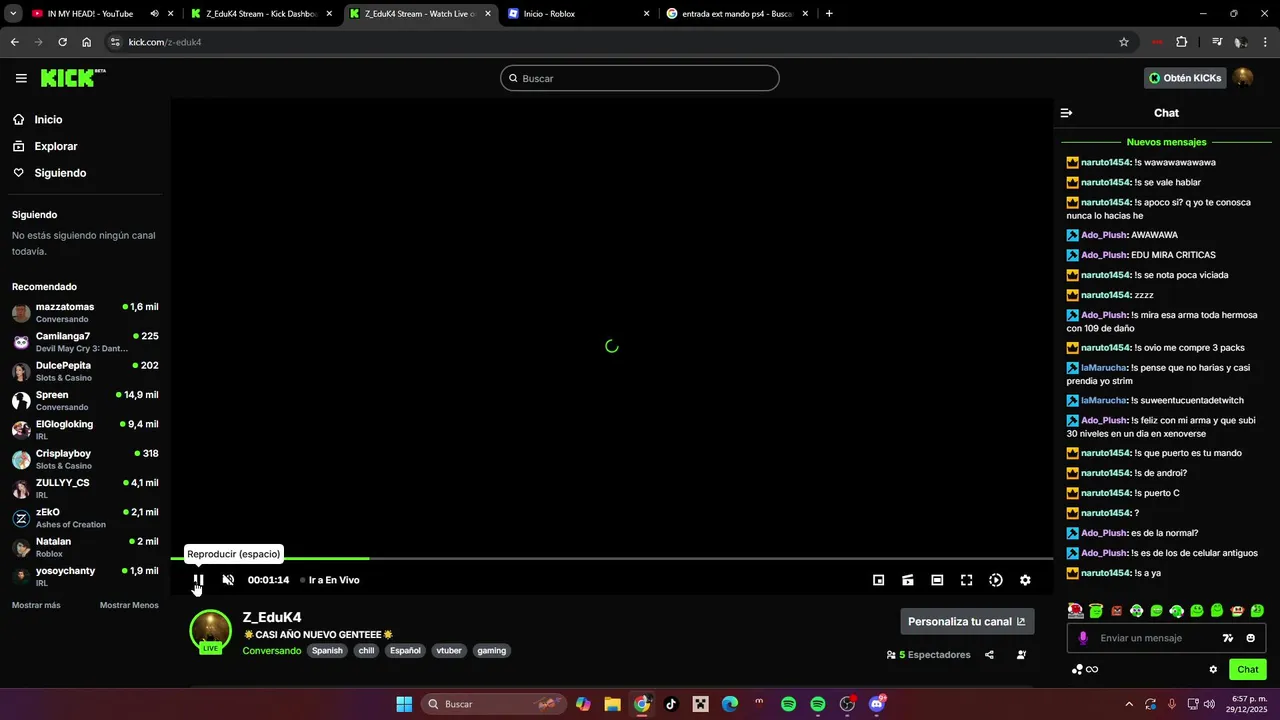Click the Conversando category link

(x=272, y=650)
